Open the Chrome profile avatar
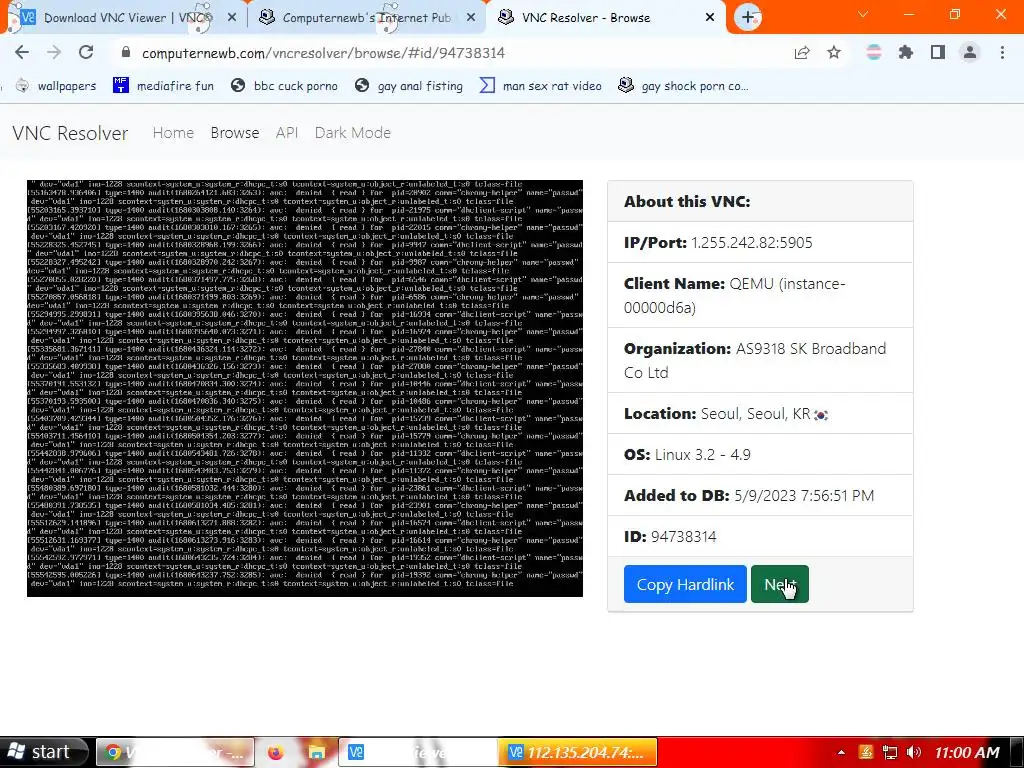 coord(970,52)
